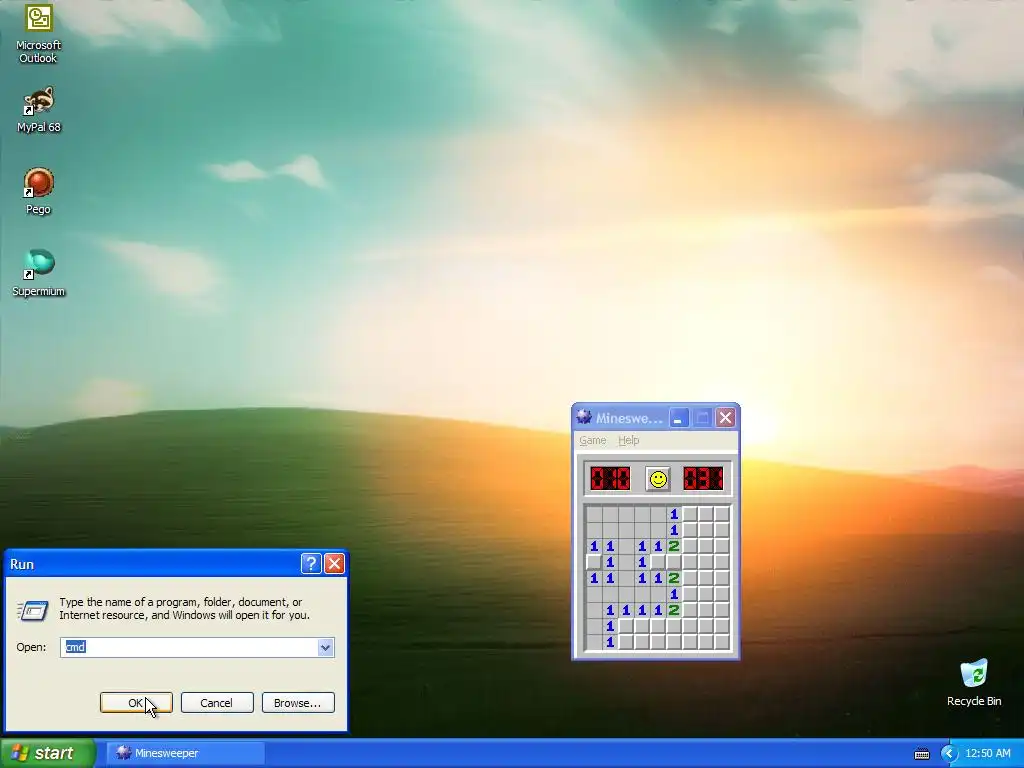Viewport: 1024px width, 768px height.
Task: Minimize the Minesweeper window
Action: point(678,418)
